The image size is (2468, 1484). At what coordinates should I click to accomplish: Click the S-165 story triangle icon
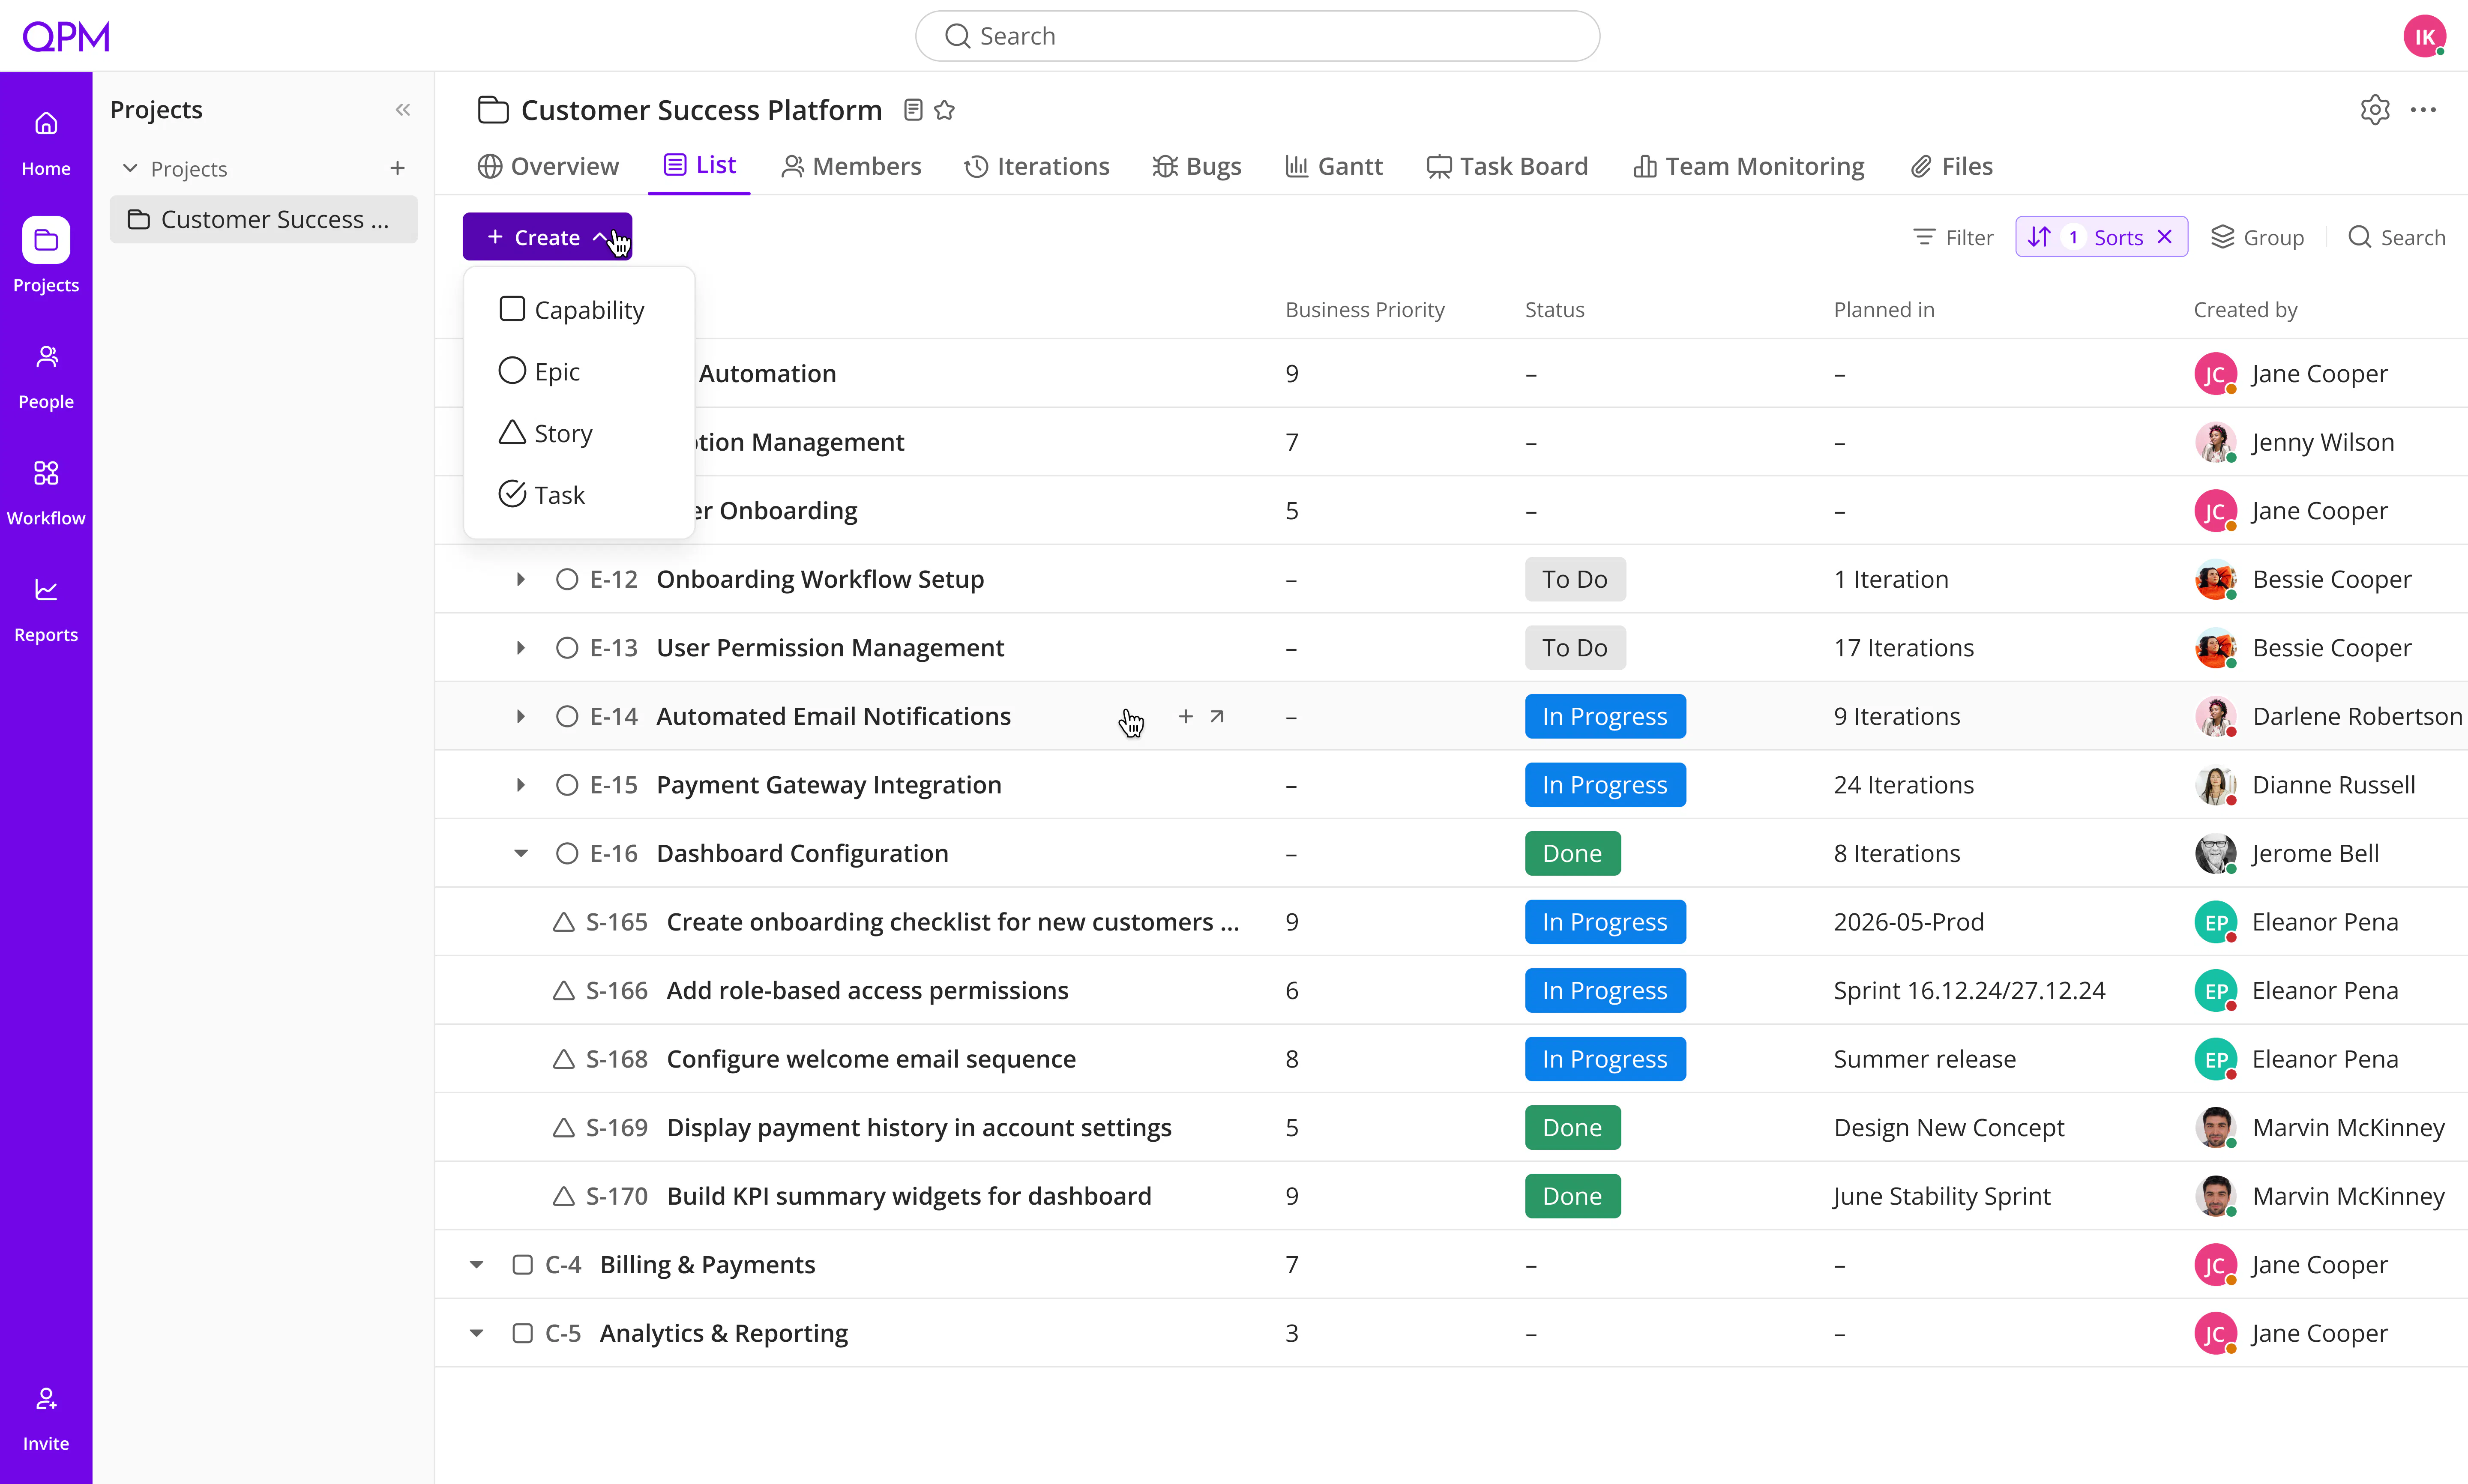pyautogui.click(x=564, y=922)
